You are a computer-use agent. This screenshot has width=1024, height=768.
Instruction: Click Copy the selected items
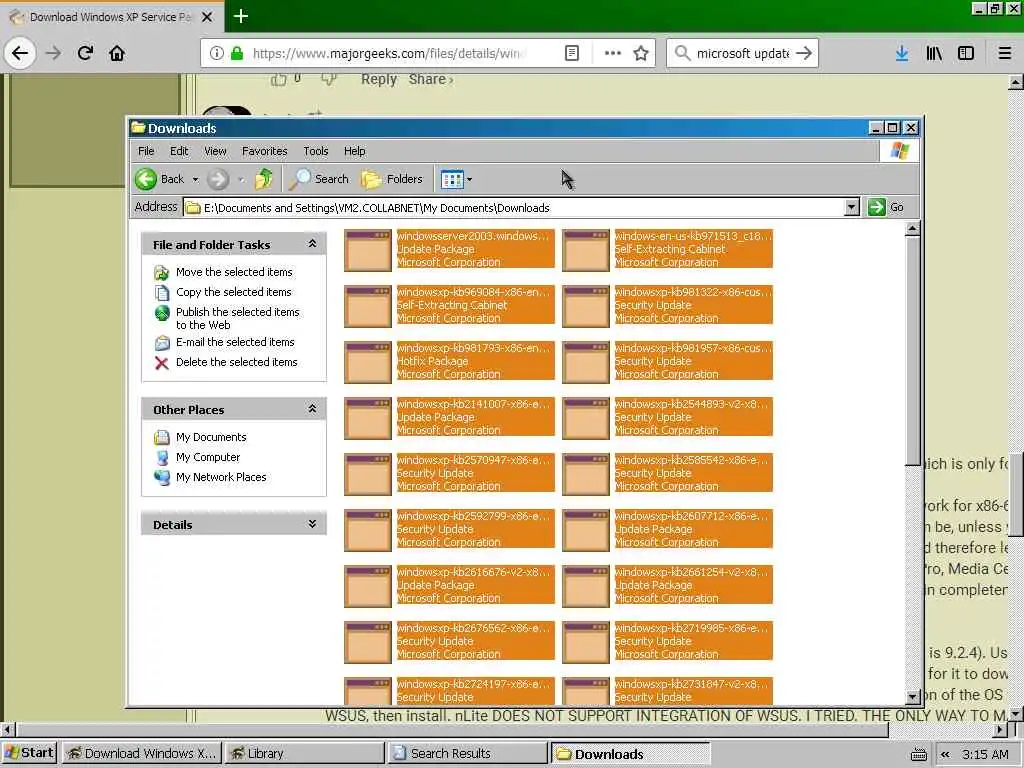pyautogui.click(x=234, y=292)
